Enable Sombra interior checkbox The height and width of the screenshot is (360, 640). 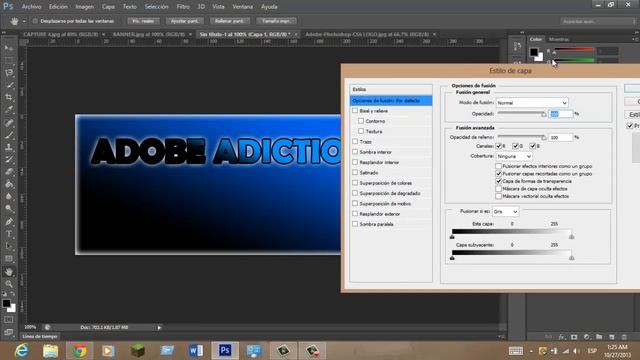point(355,152)
